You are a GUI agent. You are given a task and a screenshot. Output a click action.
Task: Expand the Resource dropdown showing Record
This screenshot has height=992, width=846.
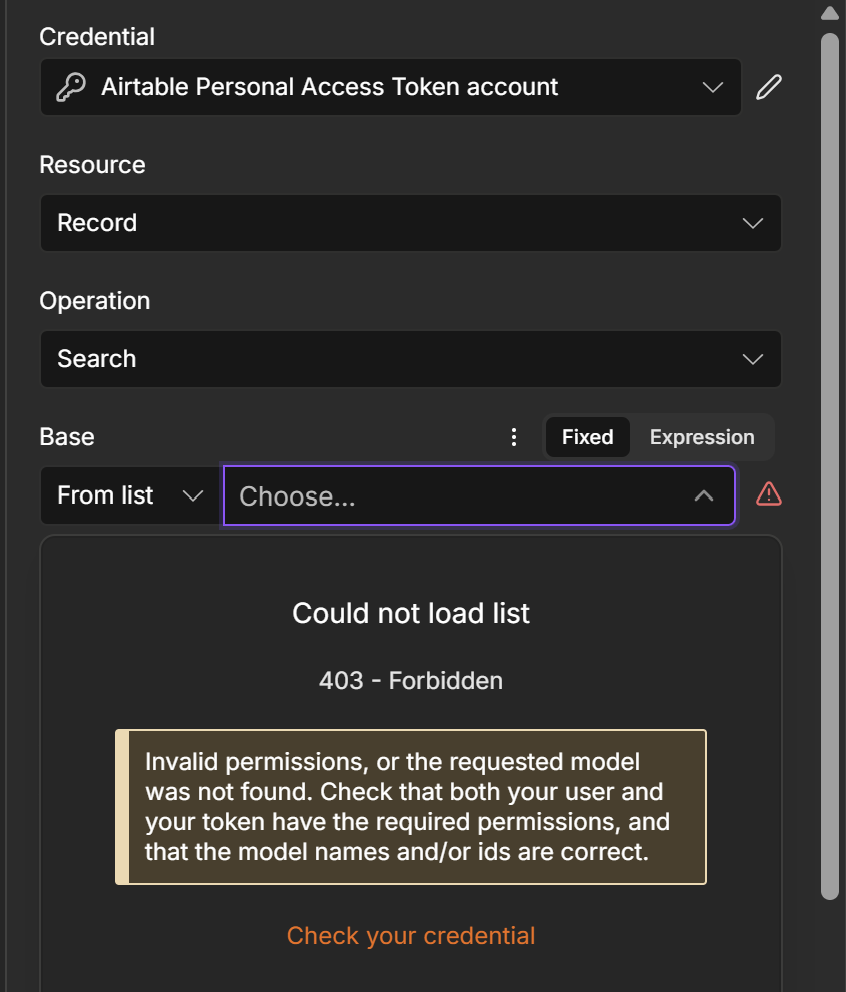tap(411, 223)
